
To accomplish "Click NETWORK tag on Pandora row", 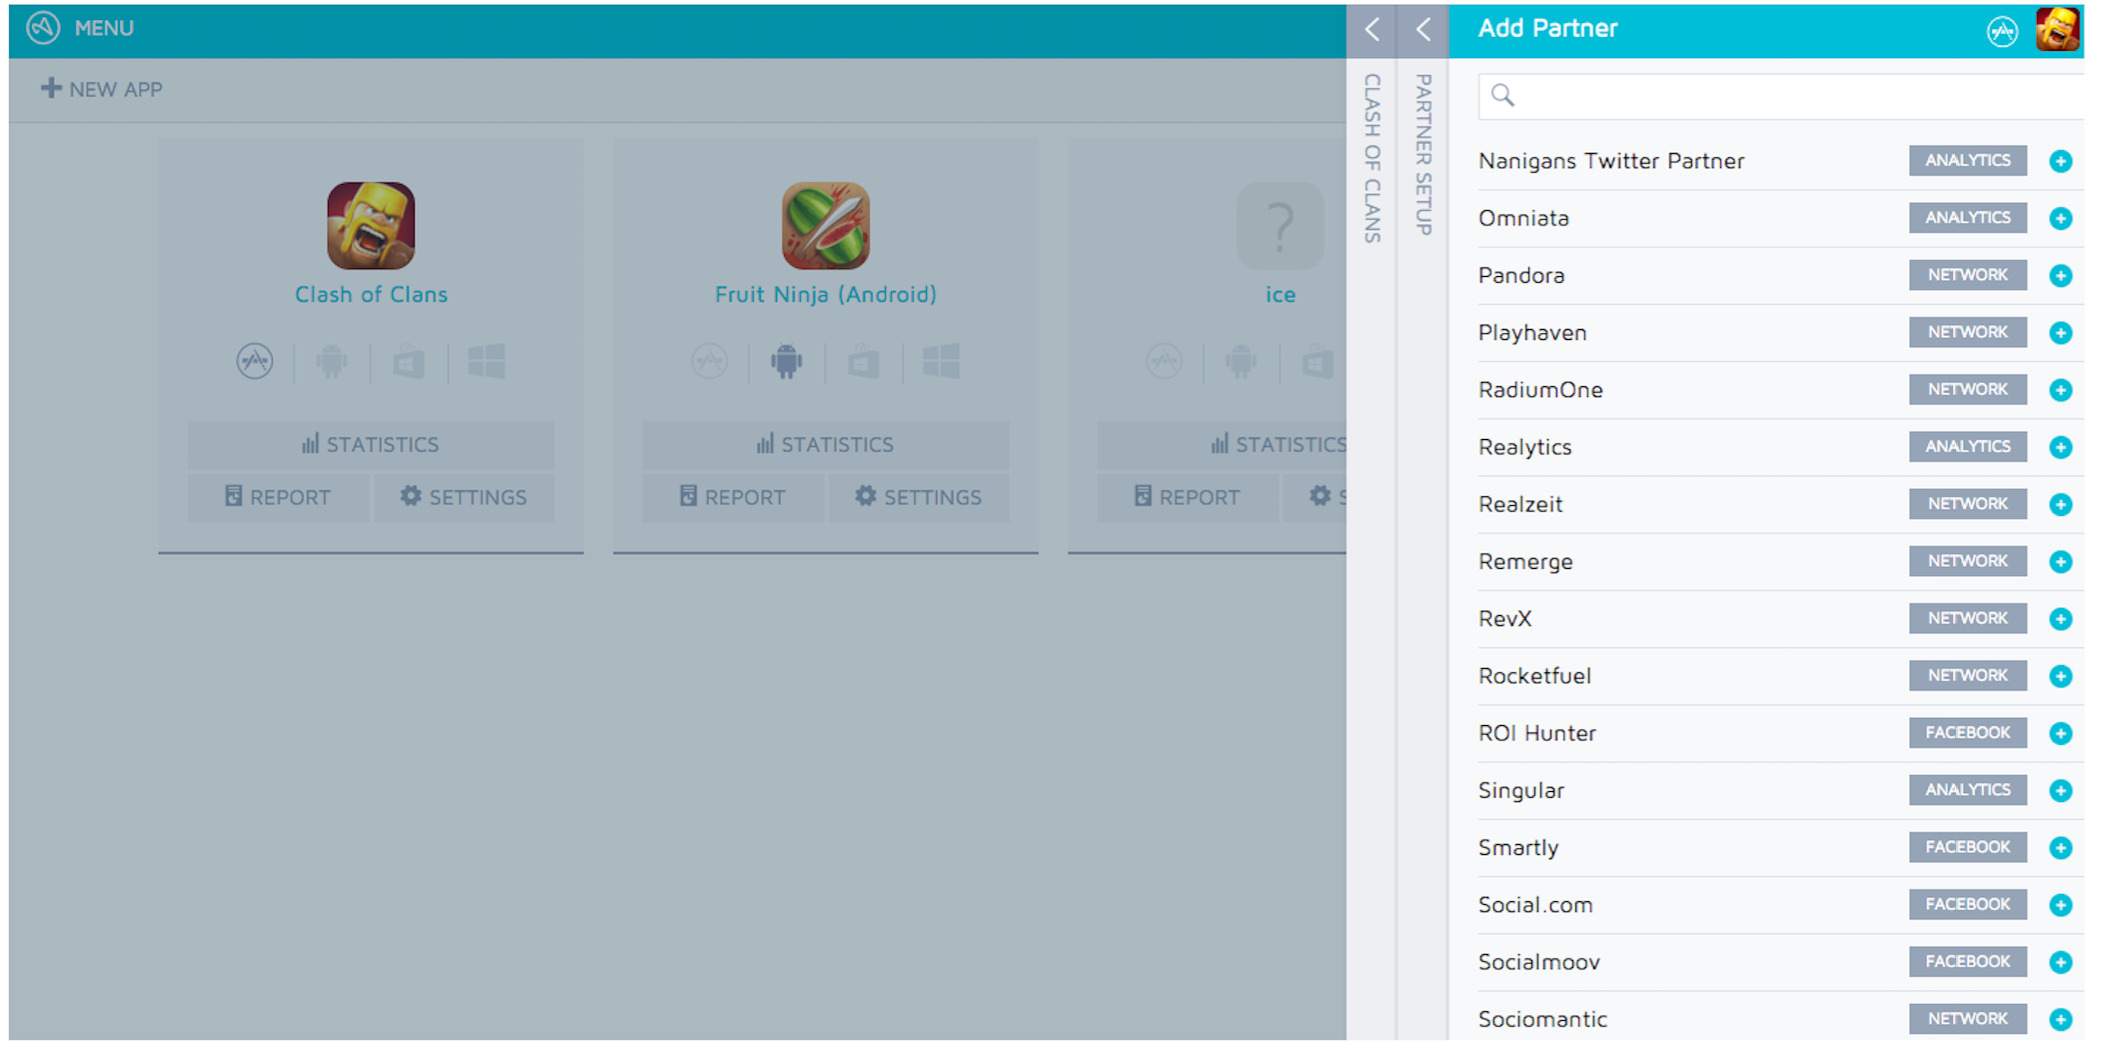I will pyautogui.click(x=1968, y=275).
